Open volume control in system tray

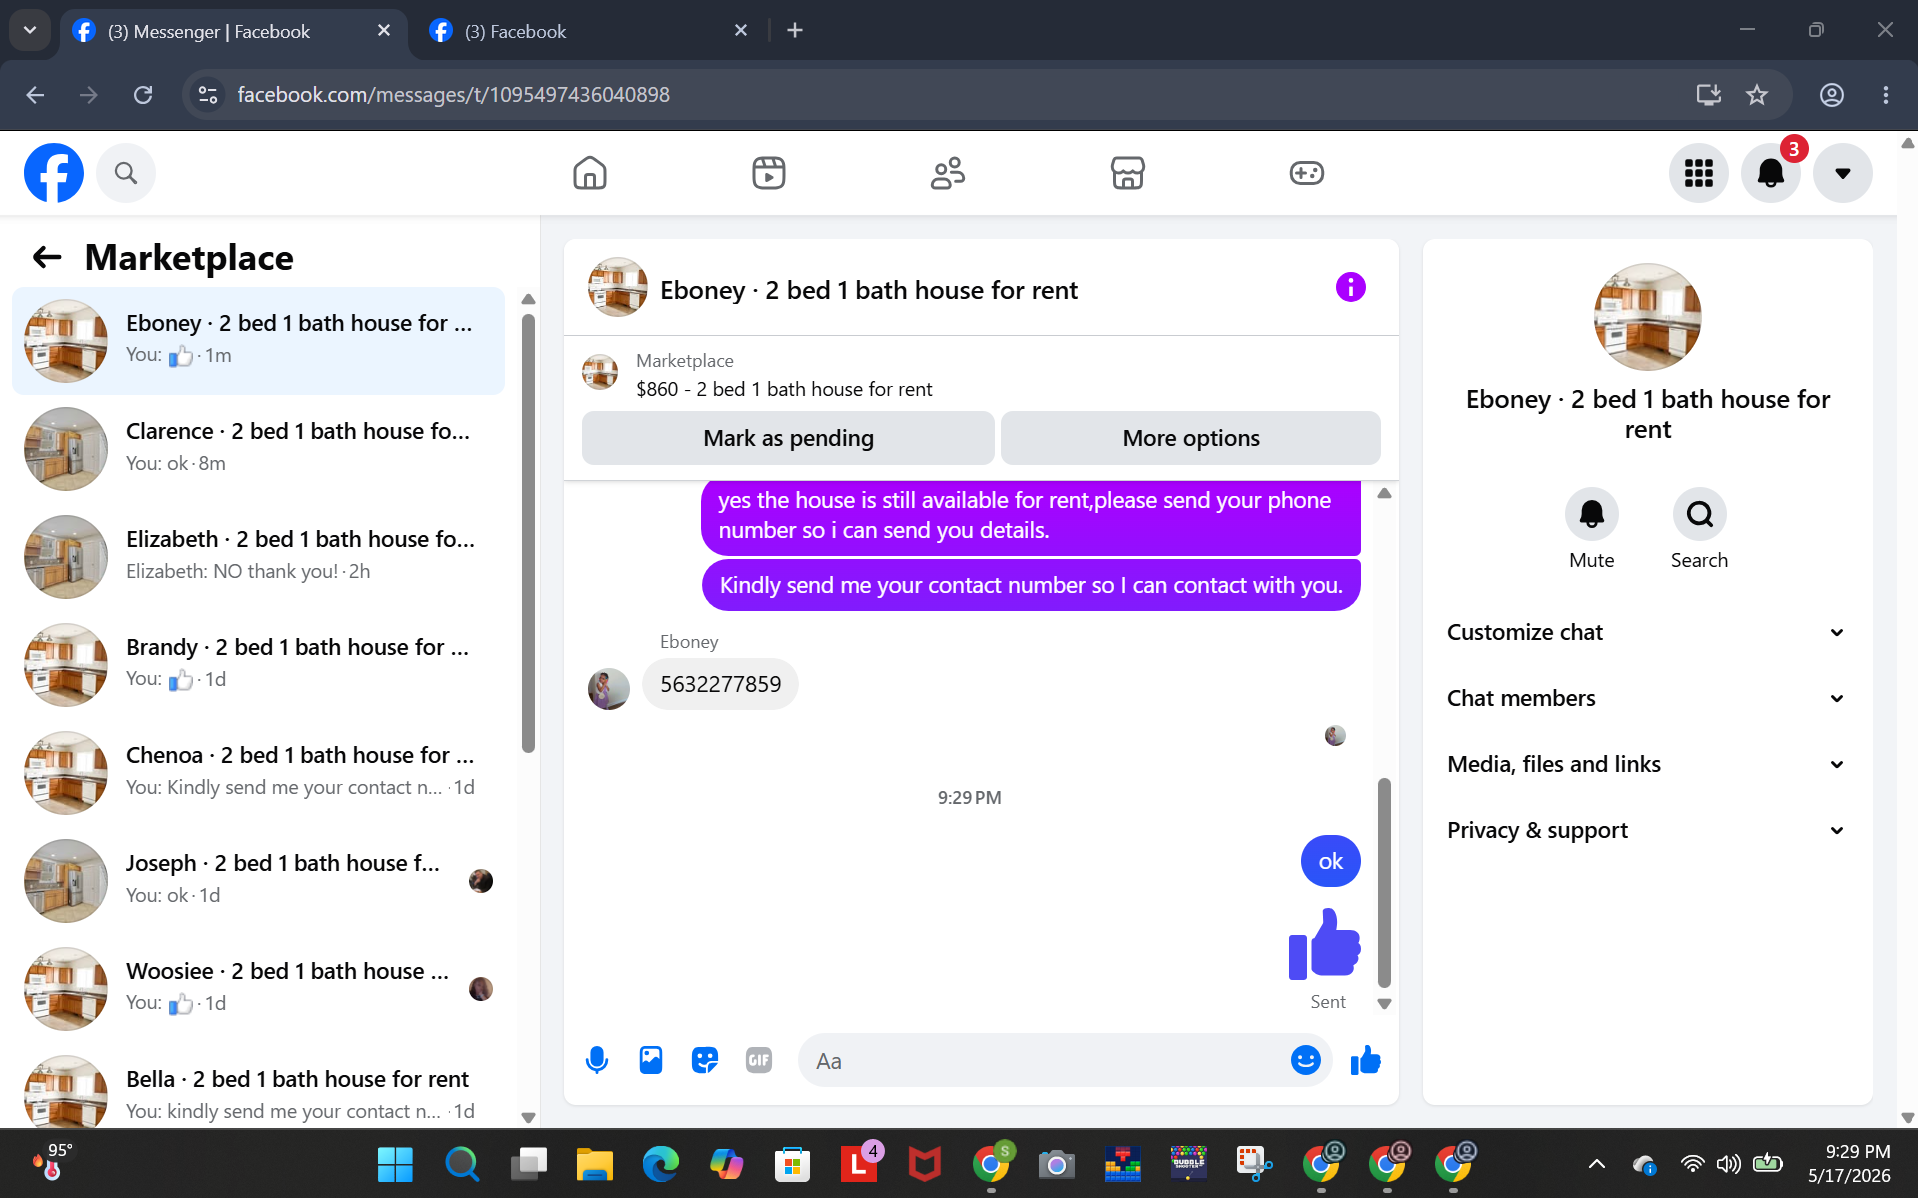[x=1729, y=1164]
